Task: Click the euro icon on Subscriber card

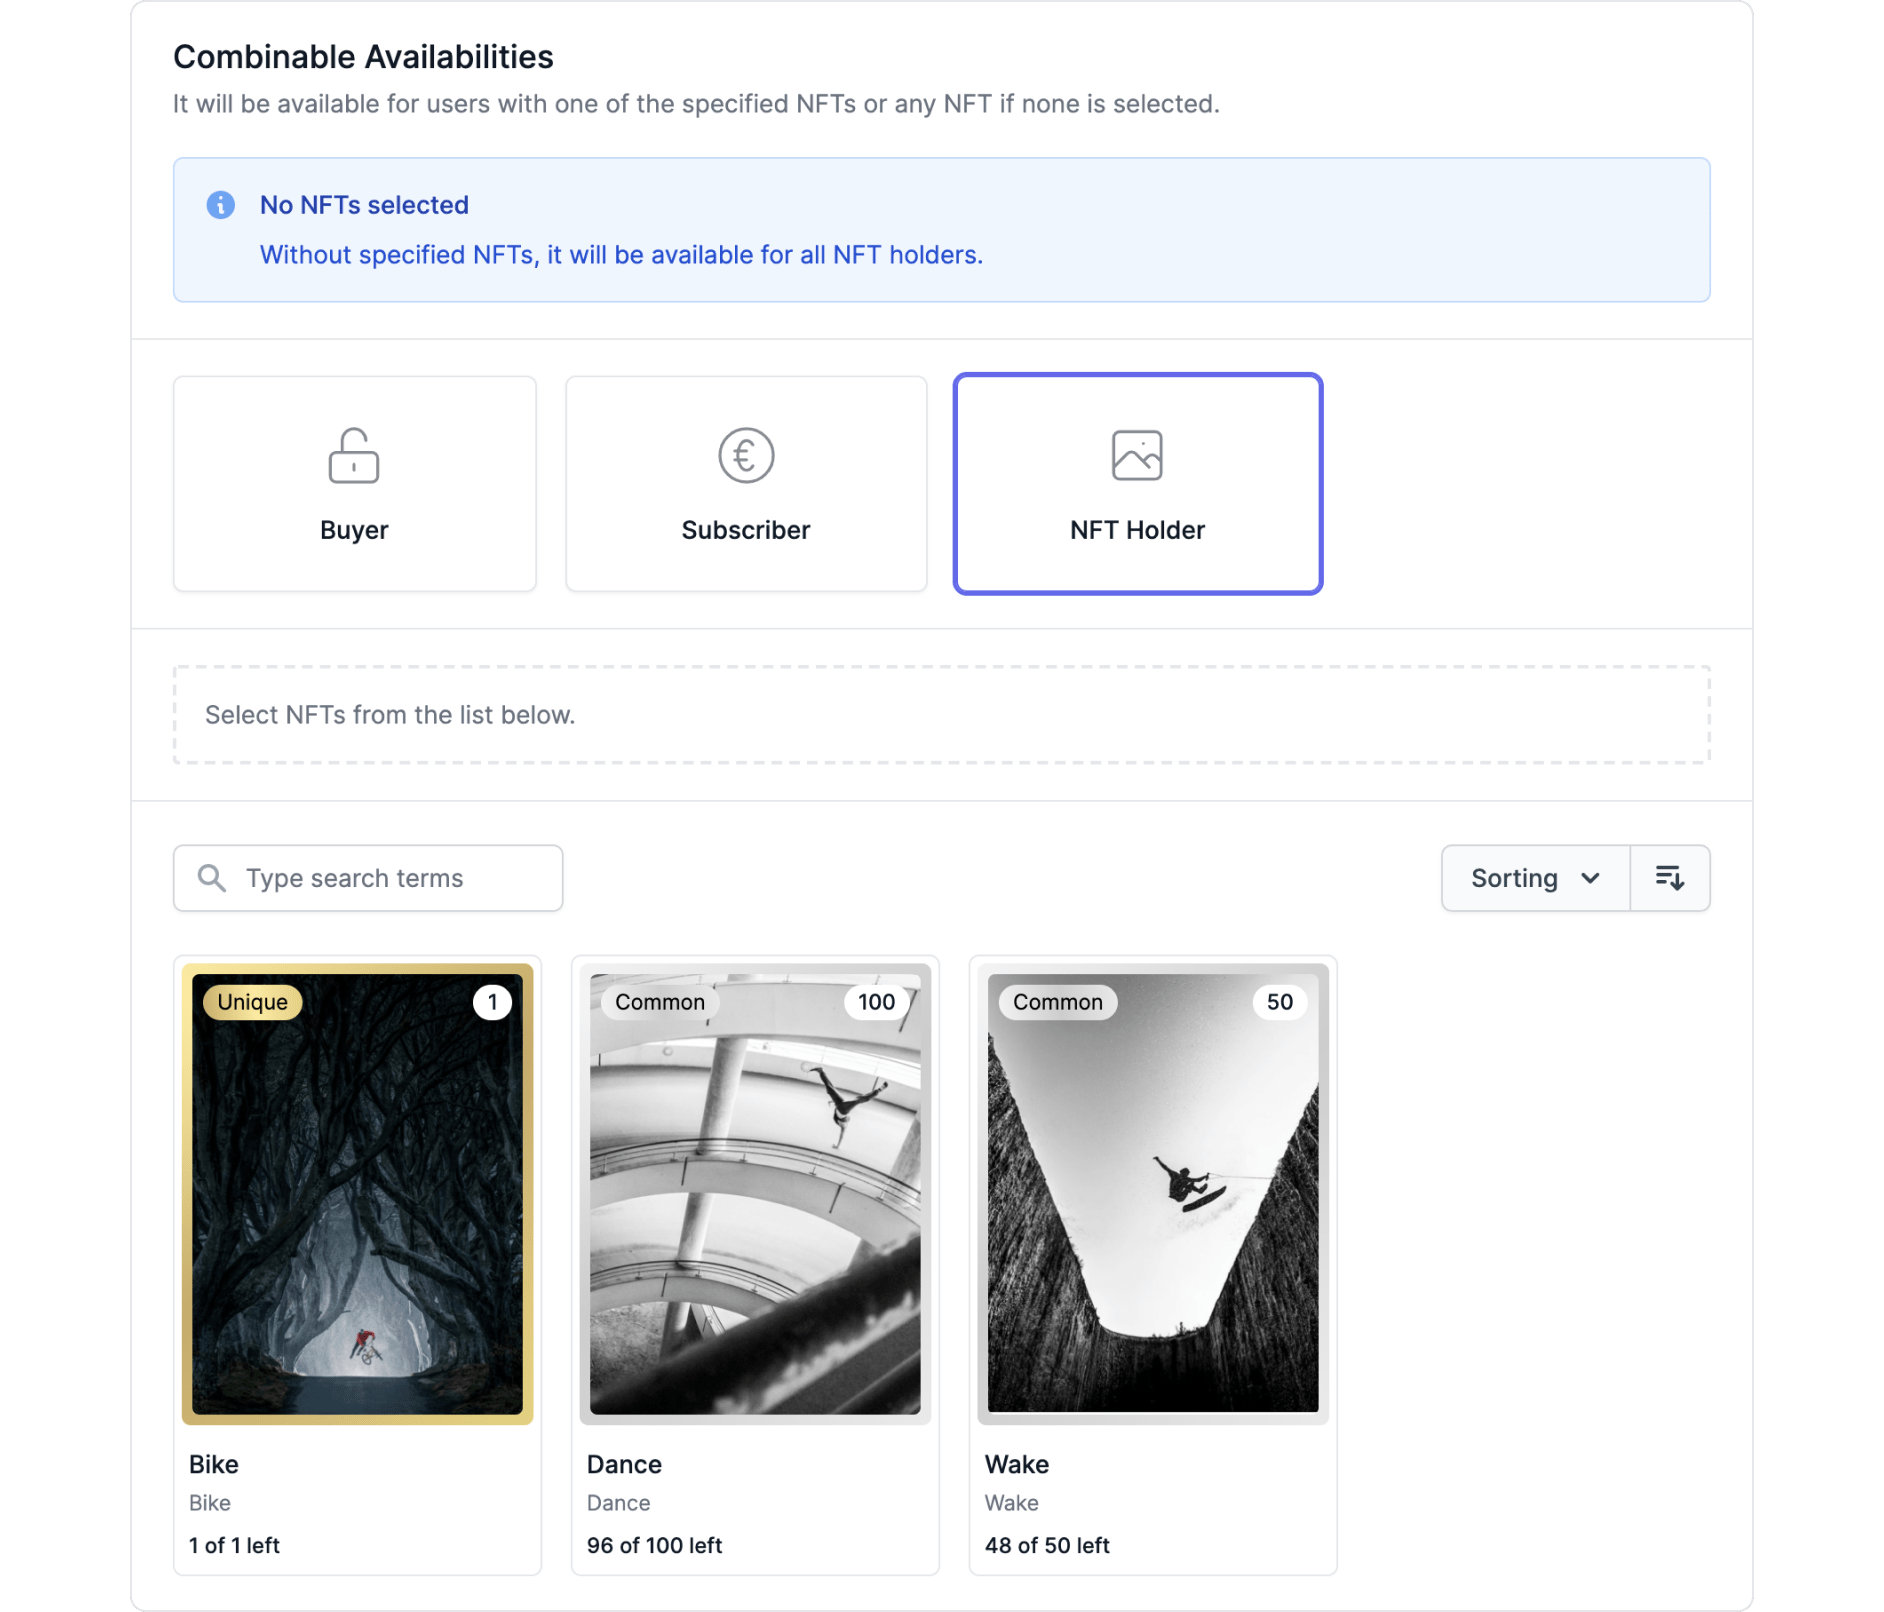Action: point(745,455)
